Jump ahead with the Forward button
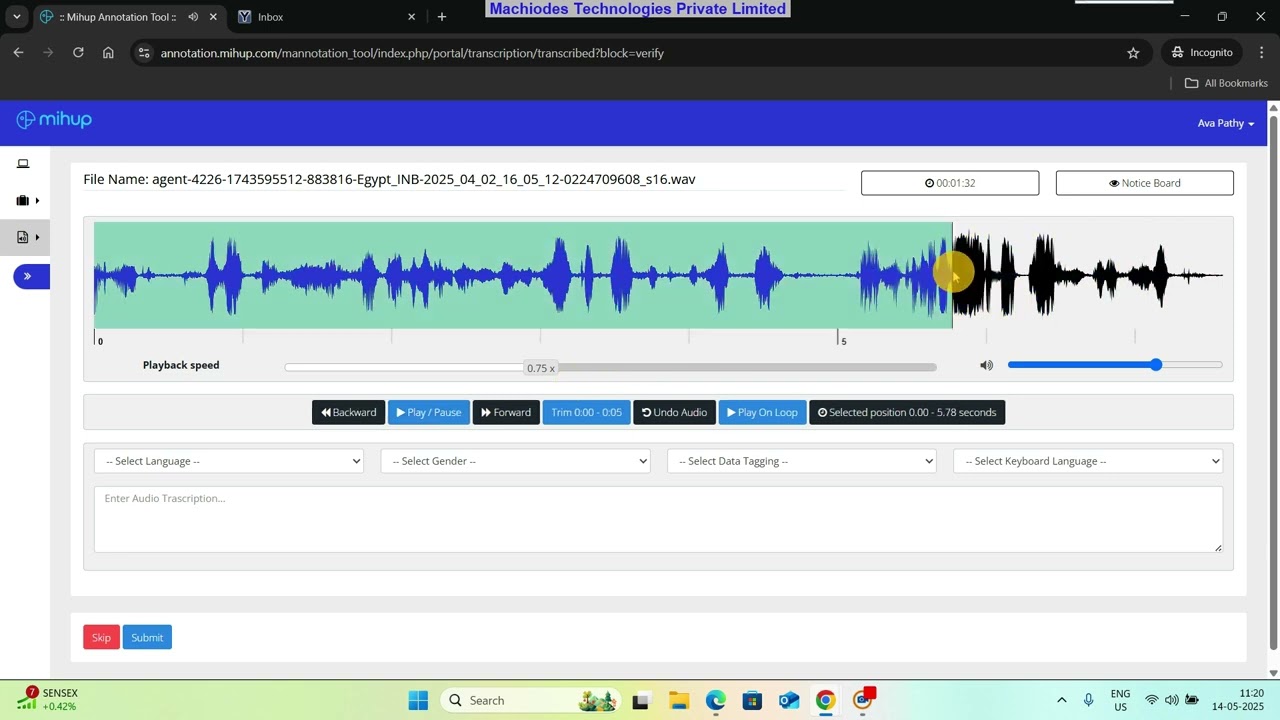Image resolution: width=1280 pixels, height=720 pixels. pyautogui.click(x=506, y=412)
